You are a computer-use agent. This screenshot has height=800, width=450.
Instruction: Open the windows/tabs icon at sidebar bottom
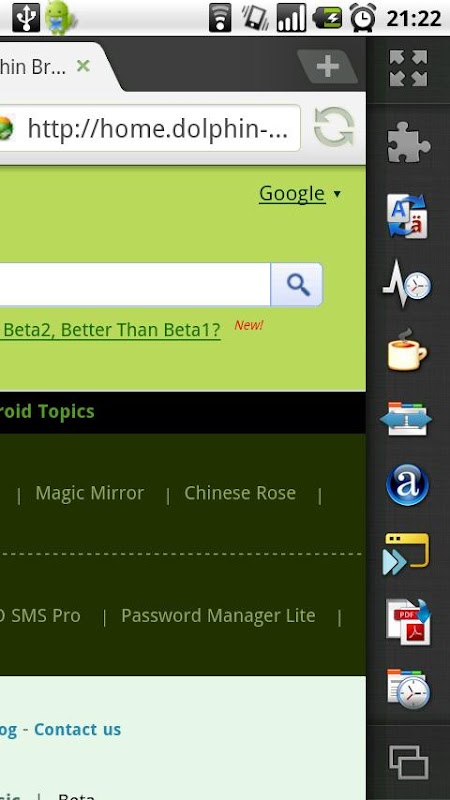click(408, 762)
